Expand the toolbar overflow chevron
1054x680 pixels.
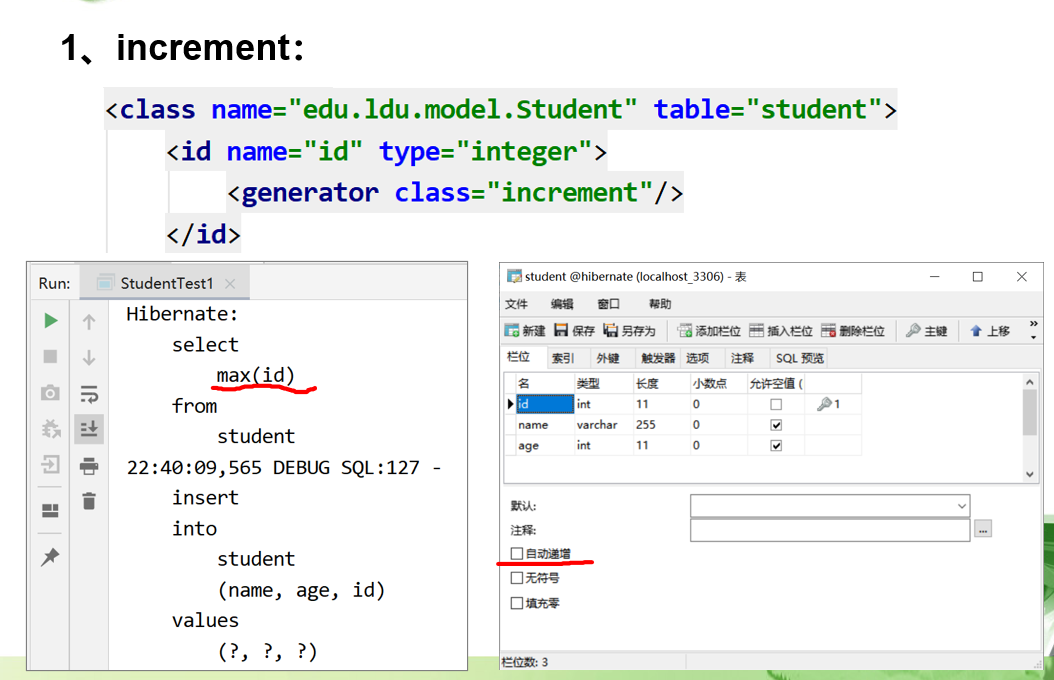click(1034, 330)
